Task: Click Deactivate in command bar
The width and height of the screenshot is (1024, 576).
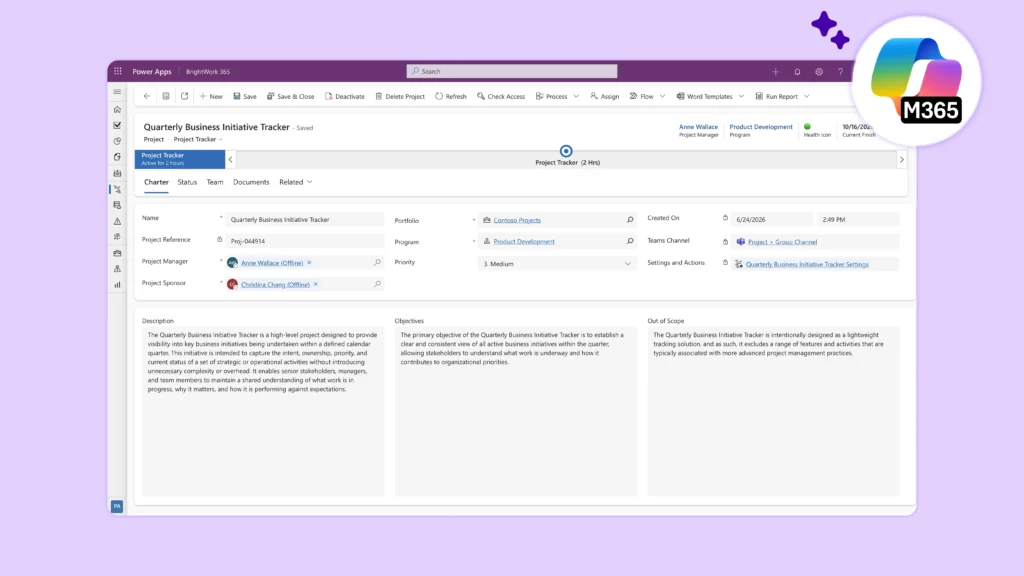Action: (x=345, y=97)
